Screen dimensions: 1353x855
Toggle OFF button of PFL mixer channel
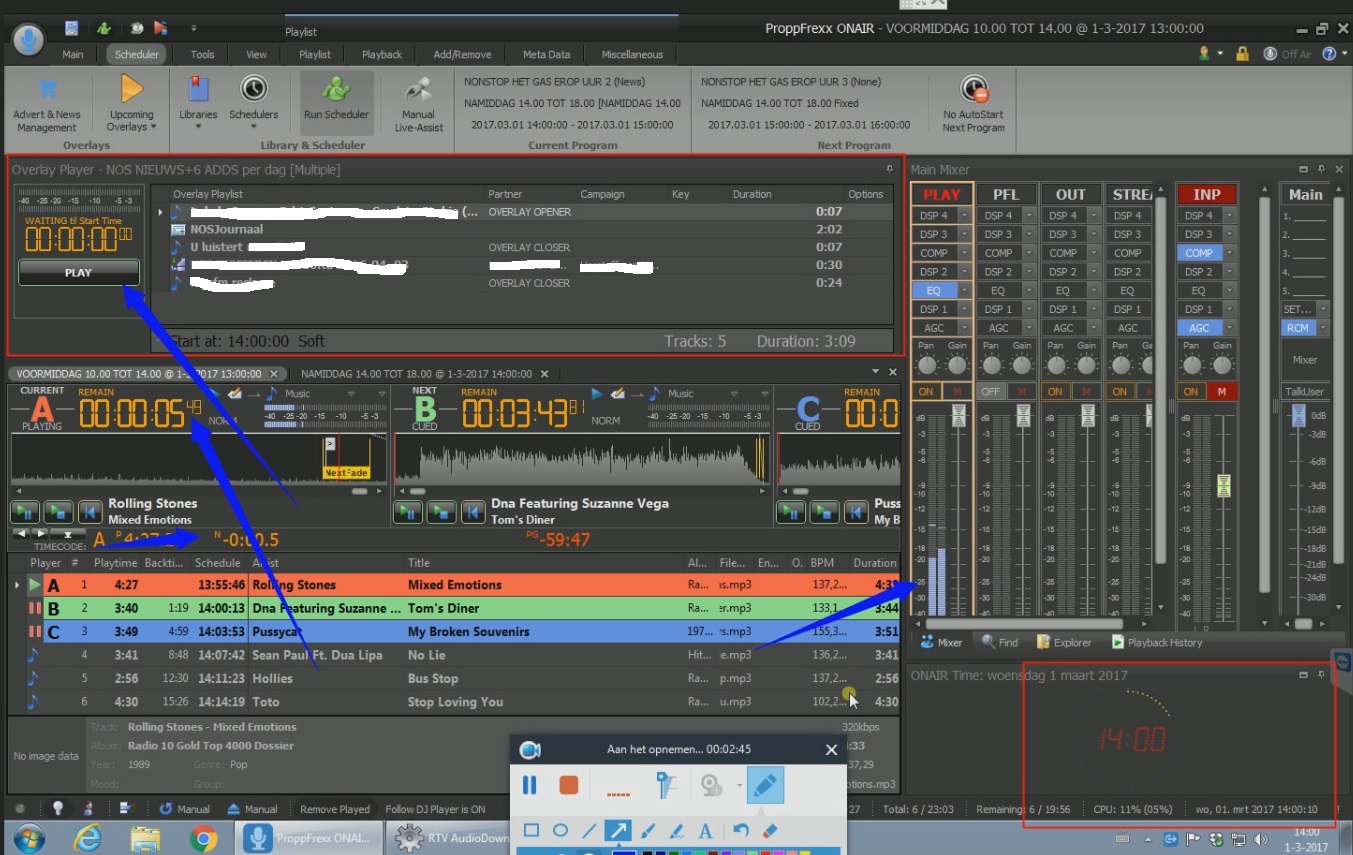(x=990, y=392)
